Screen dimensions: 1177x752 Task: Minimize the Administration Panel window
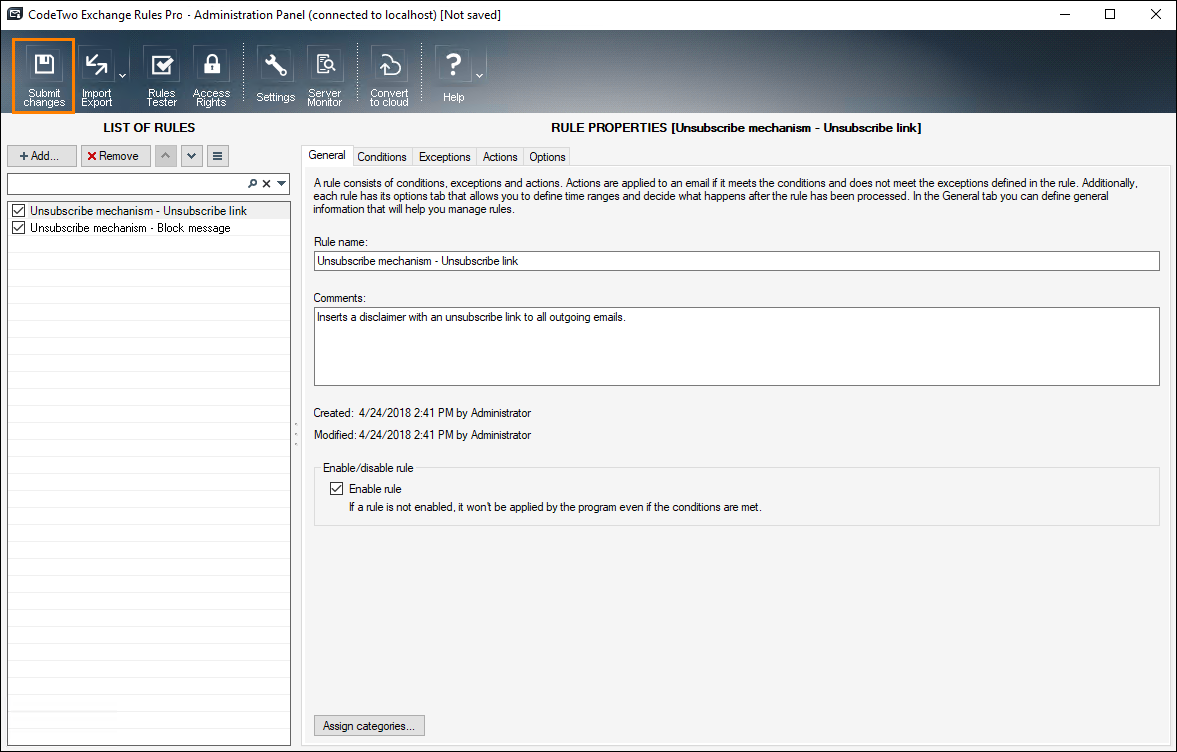tap(1065, 14)
